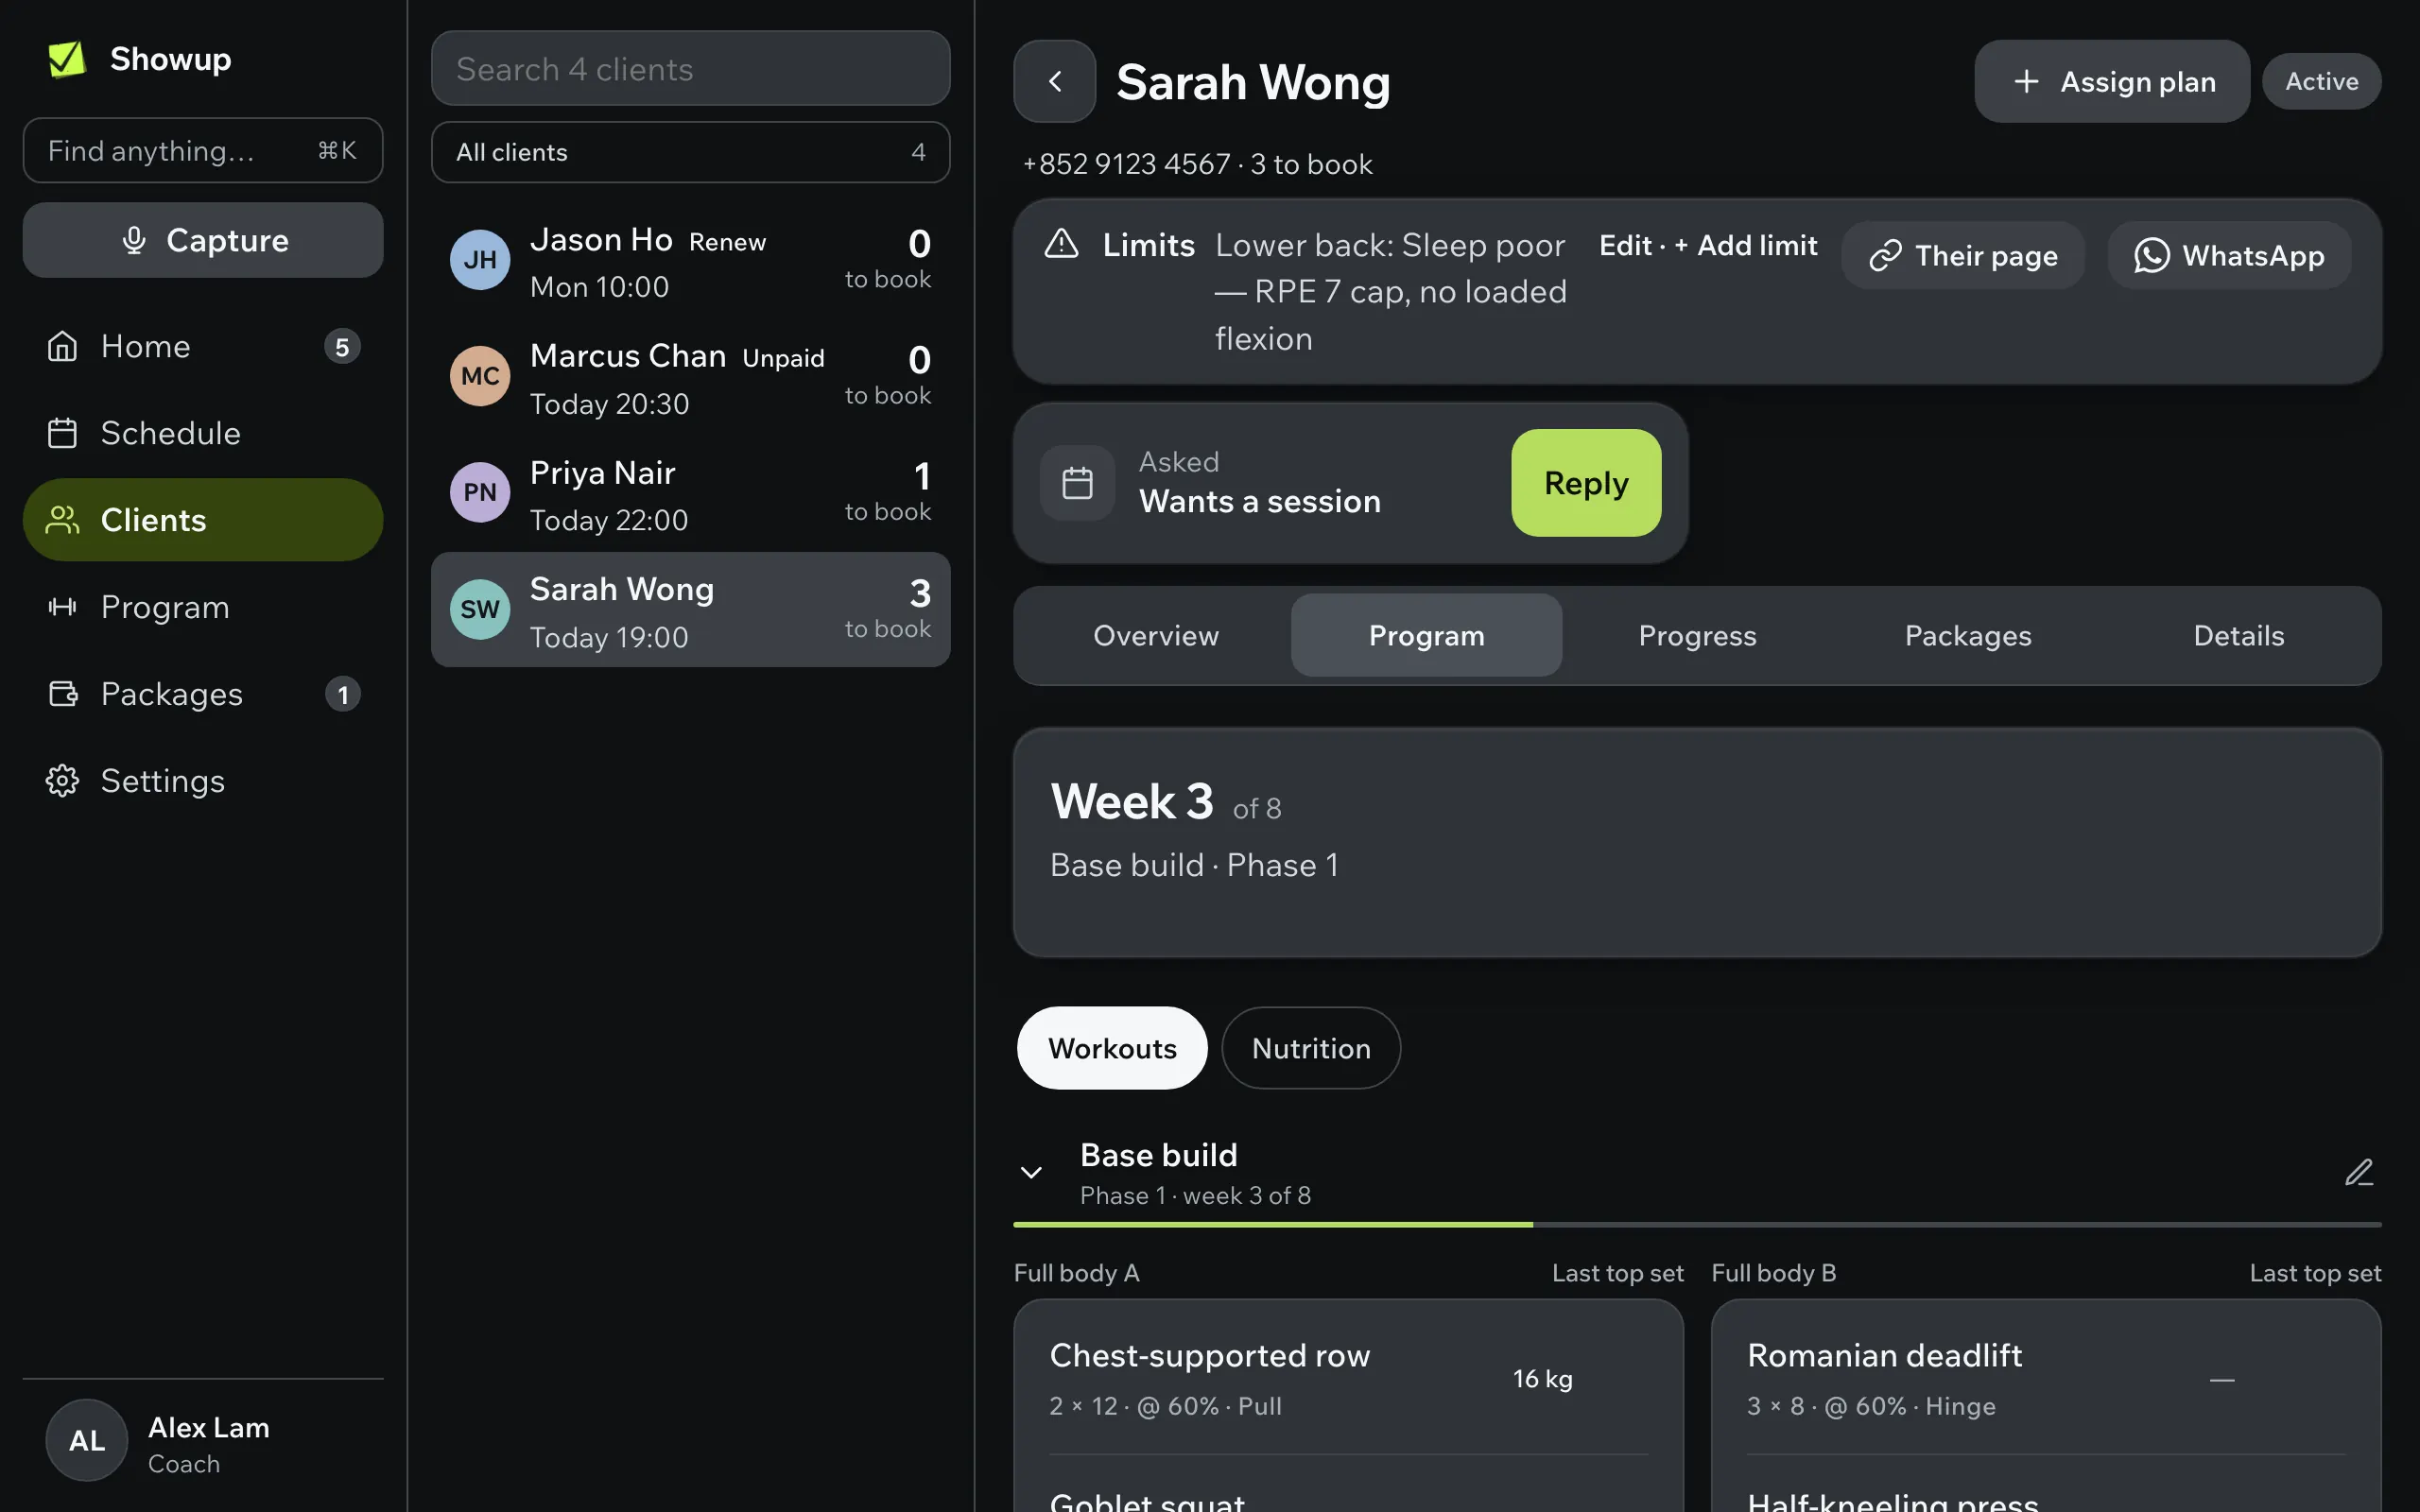Open Home in the sidebar
The width and height of the screenshot is (2420, 1512).
pyautogui.click(x=203, y=346)
